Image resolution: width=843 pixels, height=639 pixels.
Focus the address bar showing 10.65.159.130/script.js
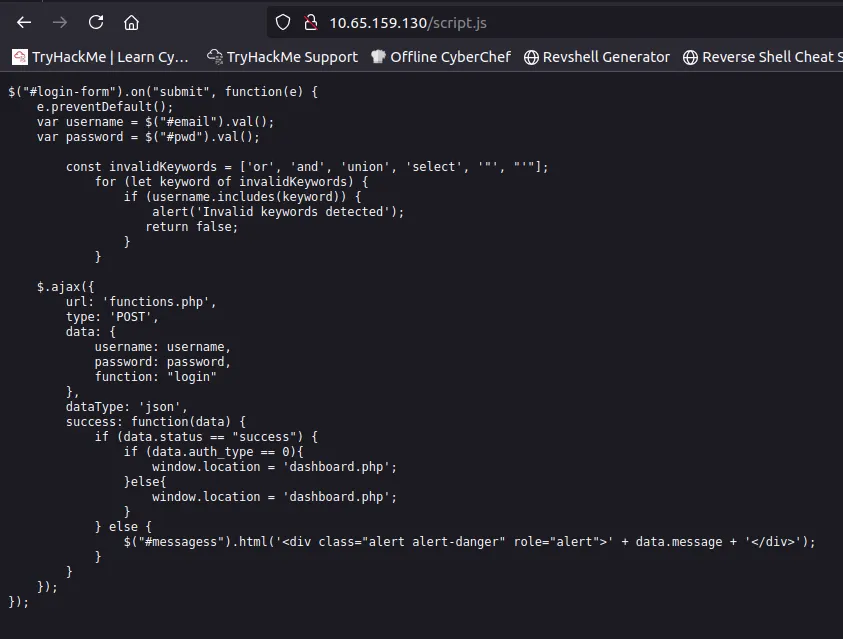coord(500,22)
